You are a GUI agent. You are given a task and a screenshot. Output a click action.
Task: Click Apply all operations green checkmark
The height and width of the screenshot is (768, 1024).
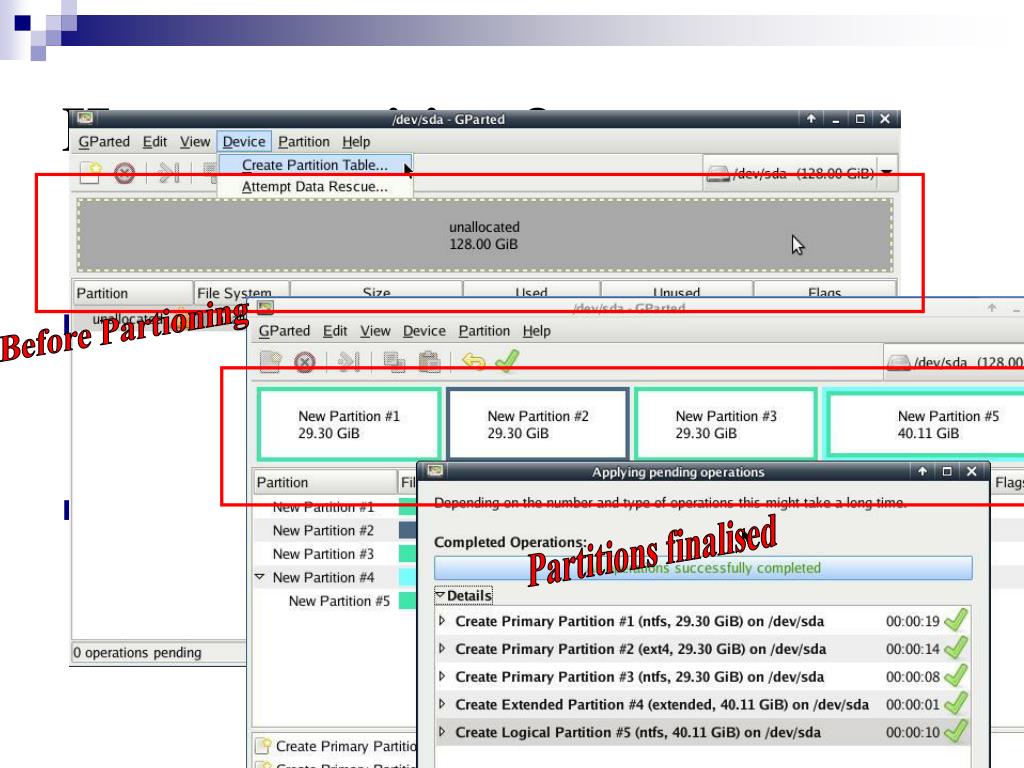click(x=507, y=360)
